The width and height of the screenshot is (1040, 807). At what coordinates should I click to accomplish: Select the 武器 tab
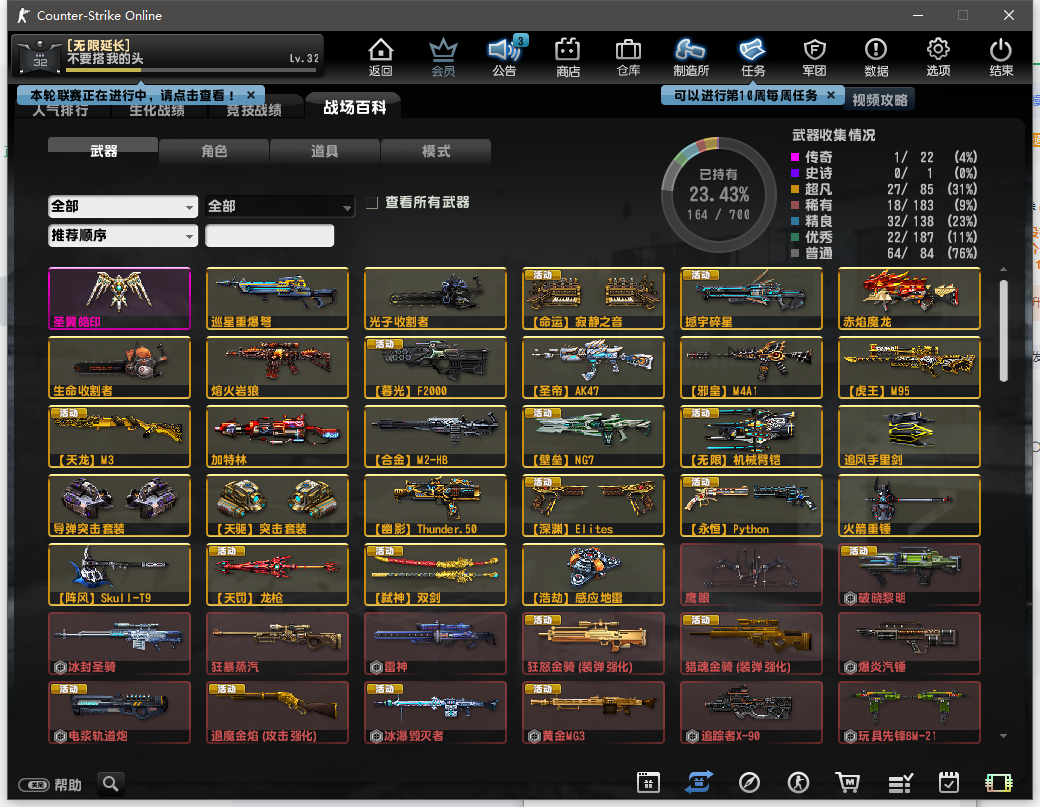(103, 151)
